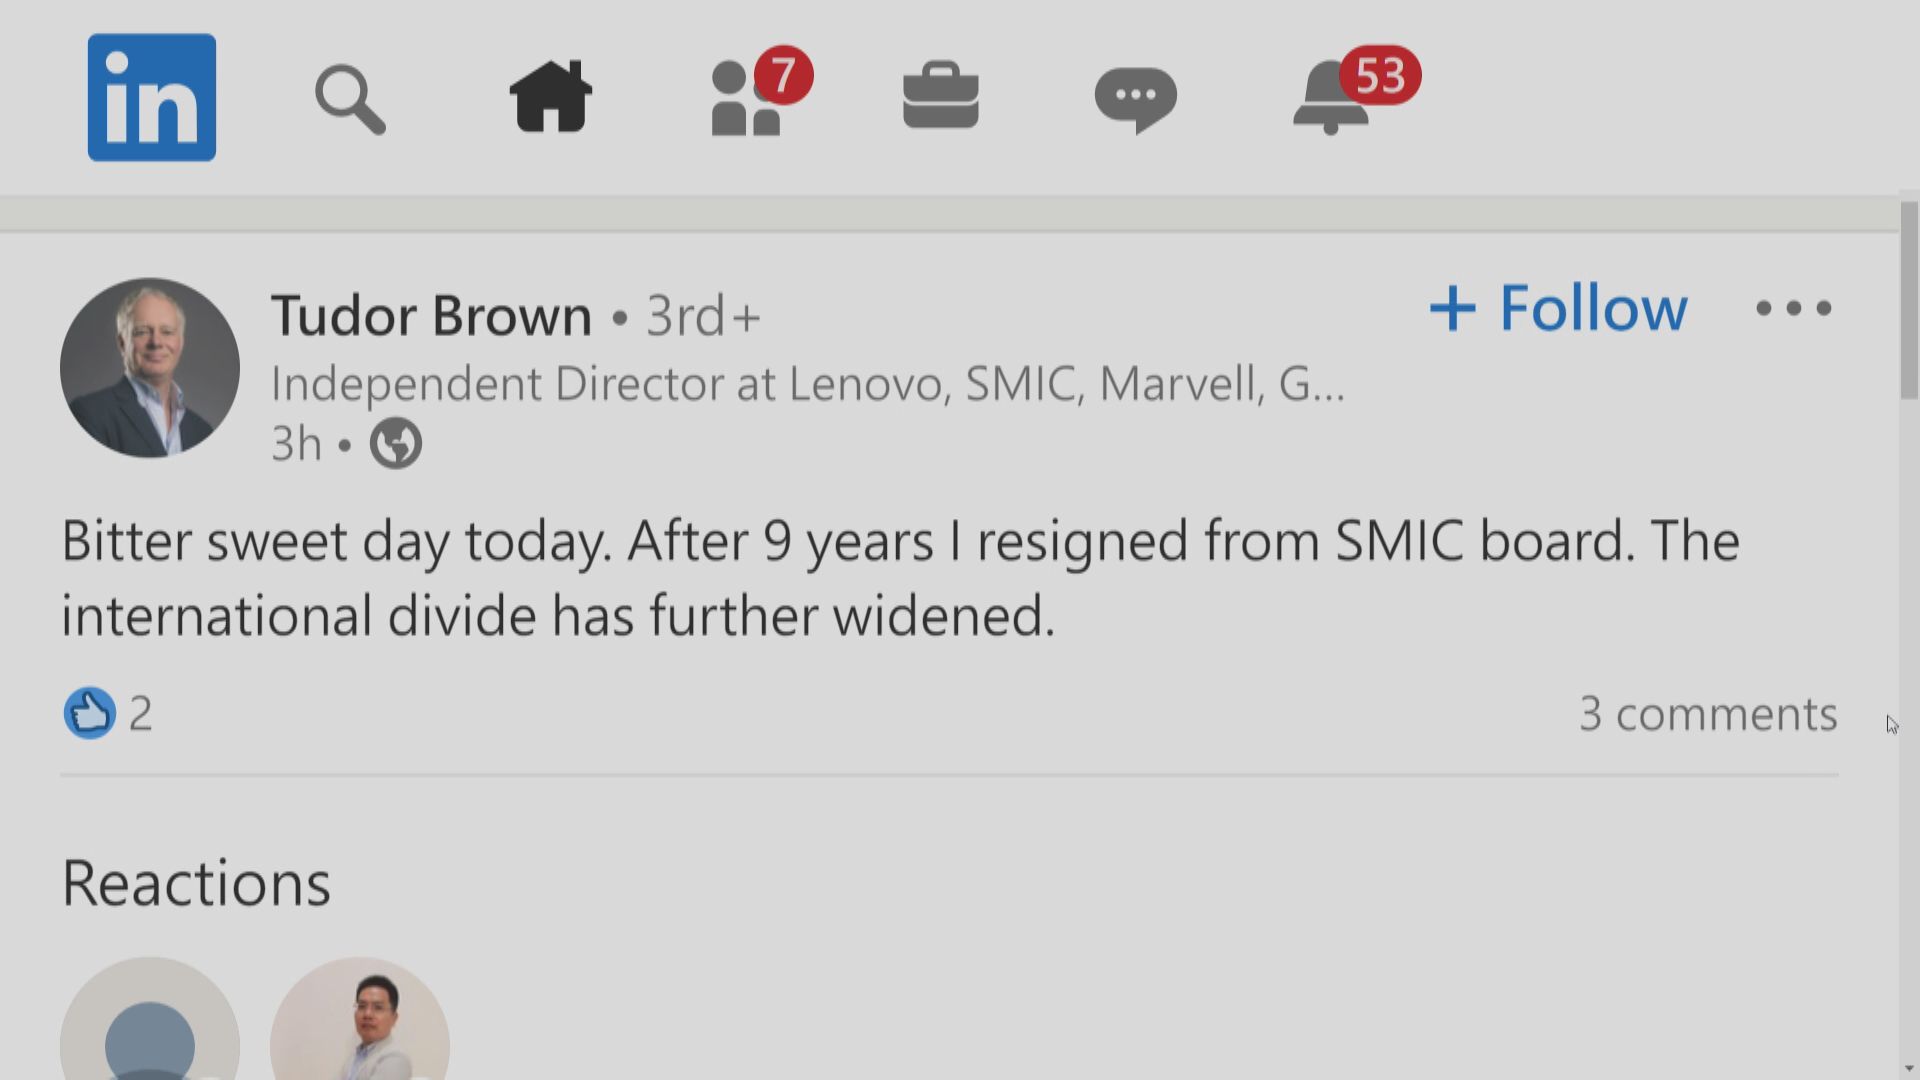
Task: Go to the Home feed icon
Action: (x=551, y=97)
